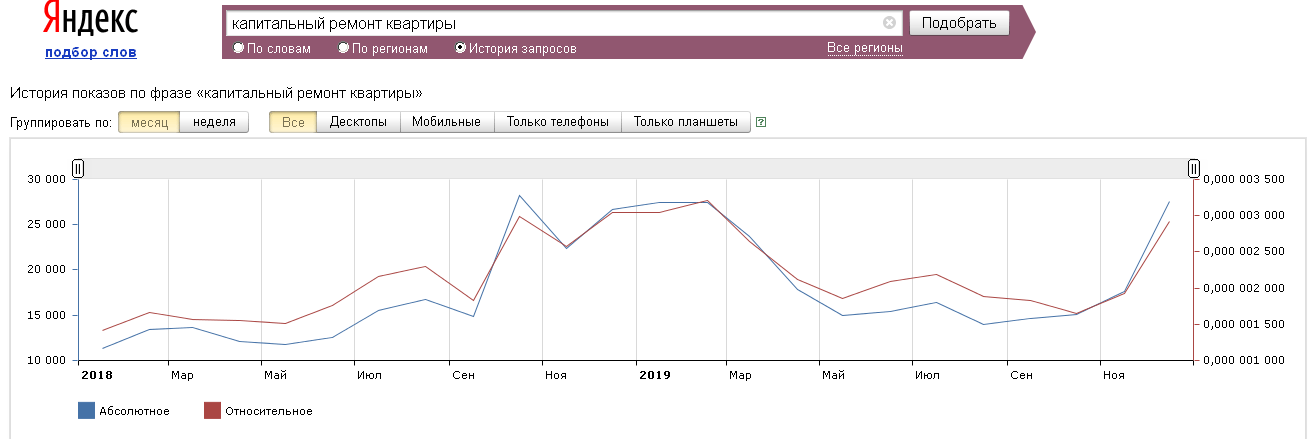Switch to «Десктопы» filter
The width and height of the screenshot is (1308, 439).
tap(358, 122)
